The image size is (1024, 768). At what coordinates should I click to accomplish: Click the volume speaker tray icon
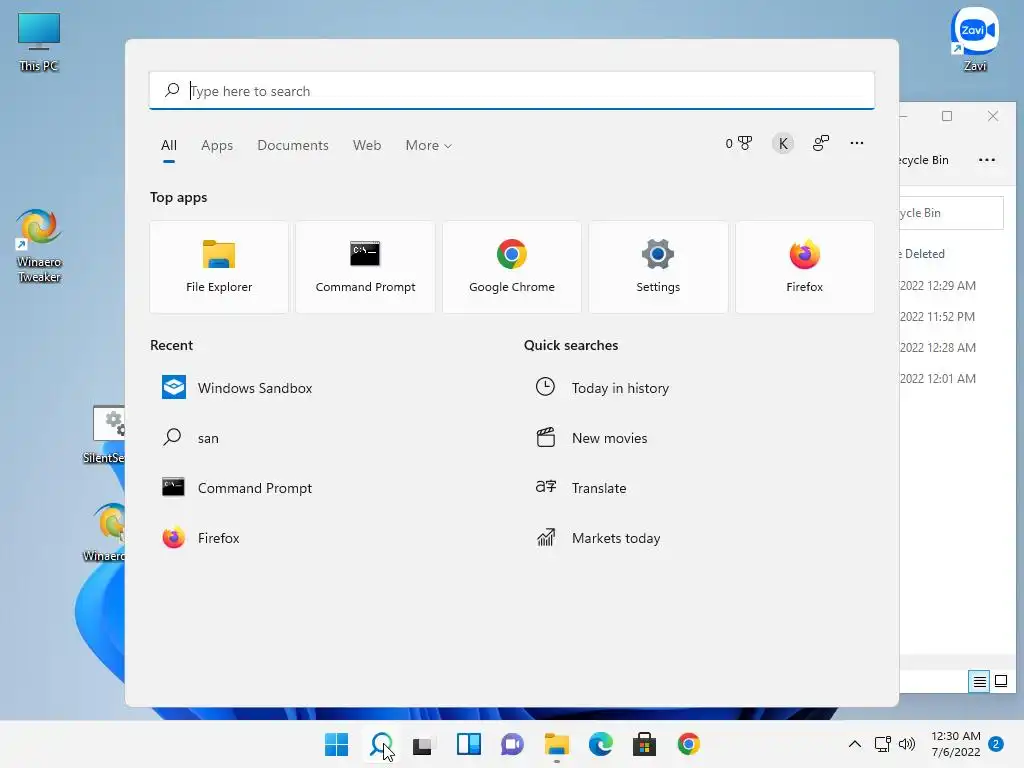tap(906, 744)
